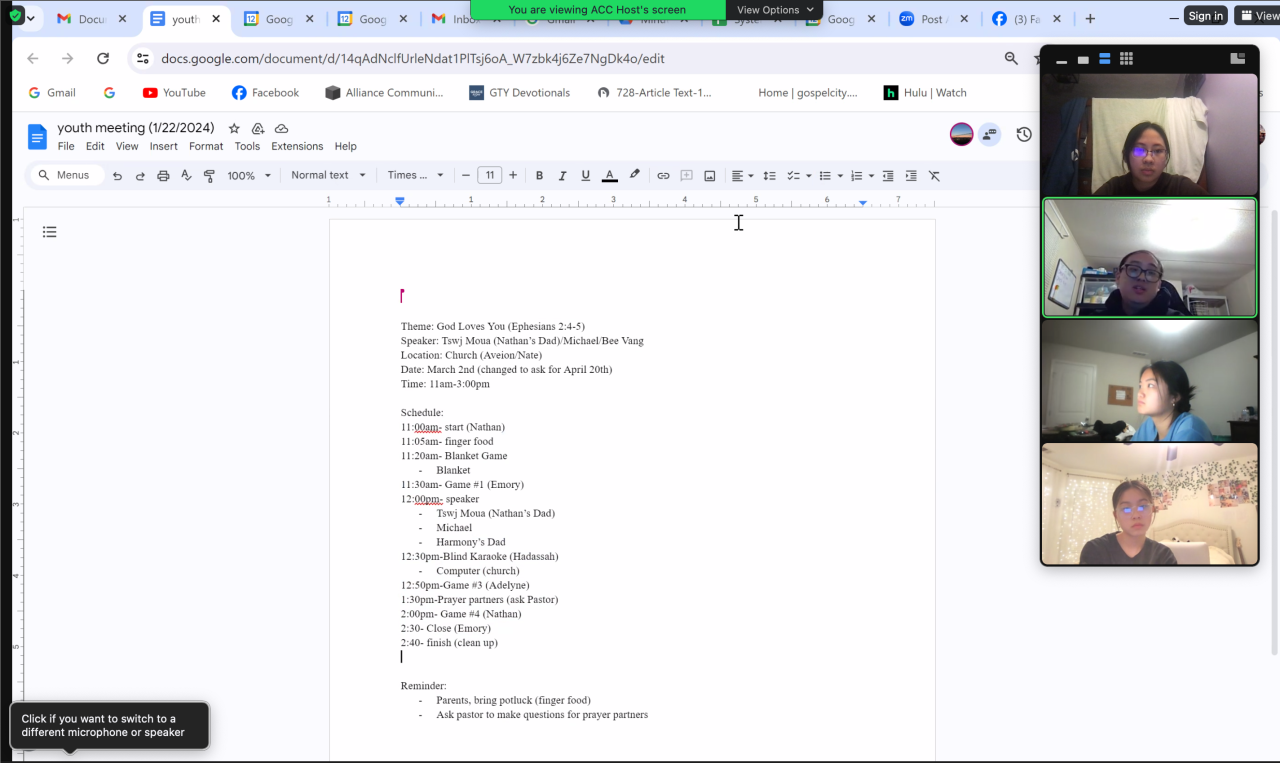Open the Google Docs home icon
Viewport: 1280px width, 763px height.
coord(37,136)
